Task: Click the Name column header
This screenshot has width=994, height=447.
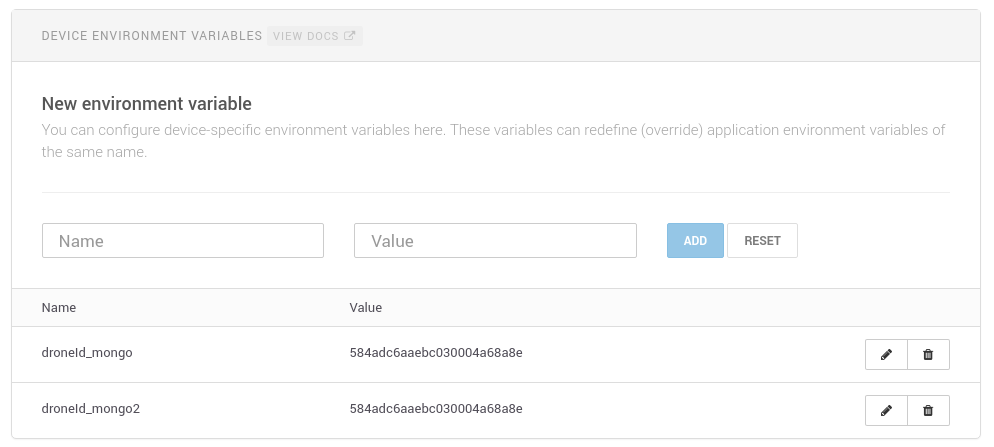Action: pos(59,307)
